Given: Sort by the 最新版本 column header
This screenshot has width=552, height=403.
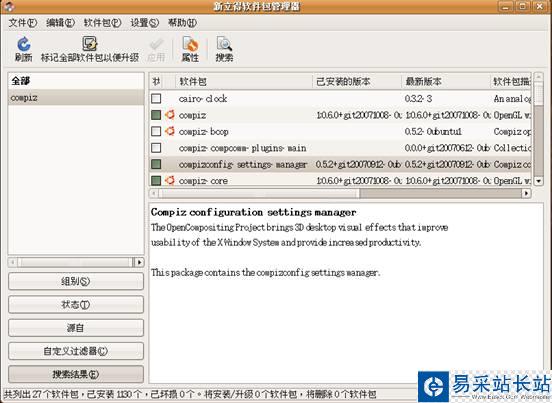Looking at the screenshot, I should tap(445, 82).
